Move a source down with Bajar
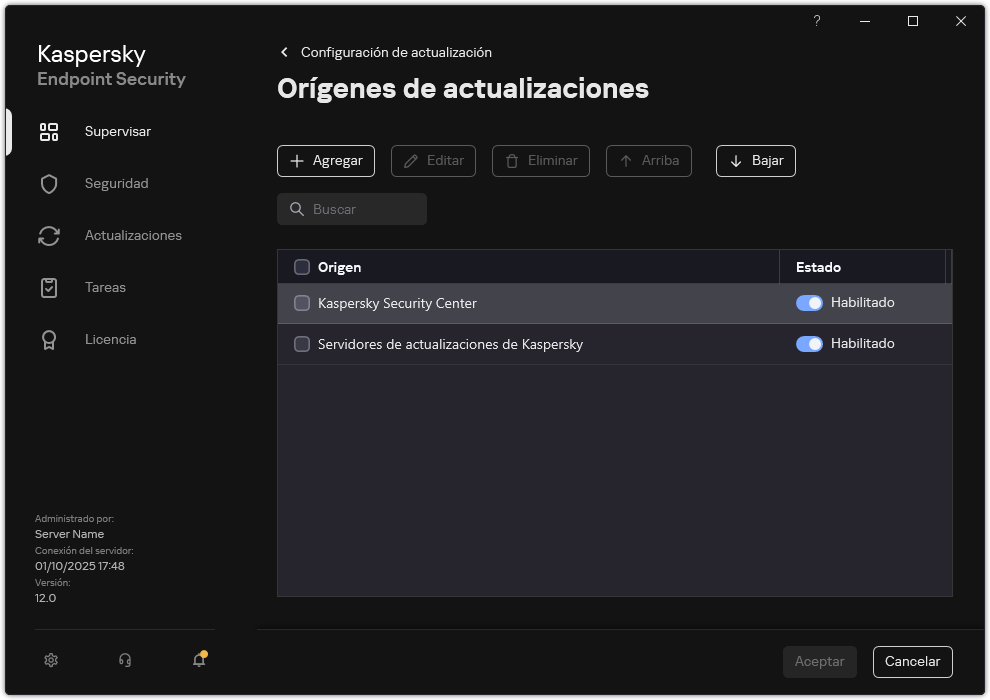This screenshot has height=700, width=990. click(x=755, y=161)
